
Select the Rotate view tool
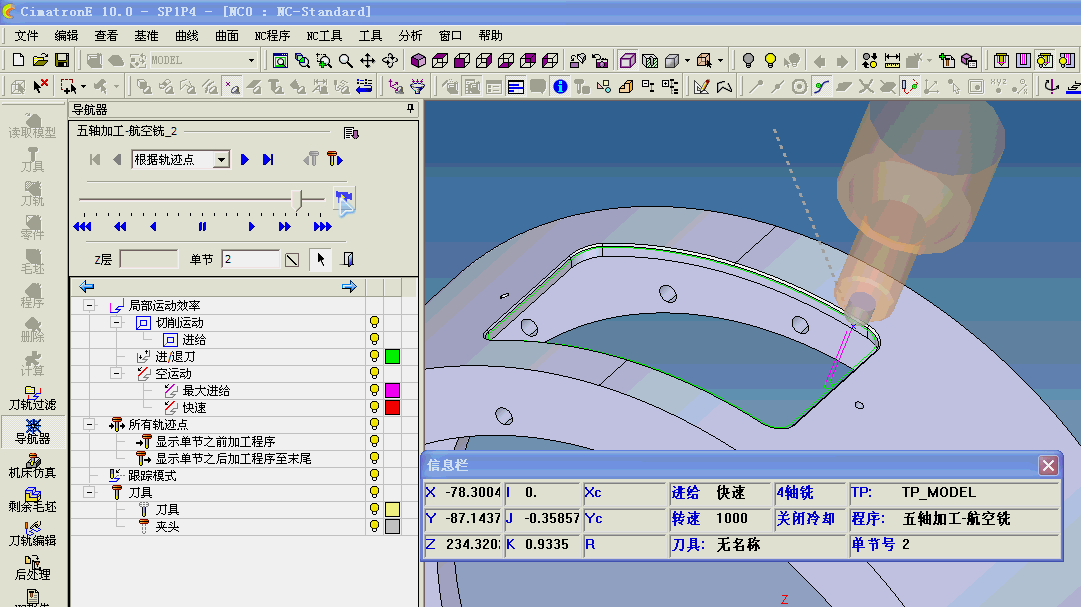pos(390,61)
